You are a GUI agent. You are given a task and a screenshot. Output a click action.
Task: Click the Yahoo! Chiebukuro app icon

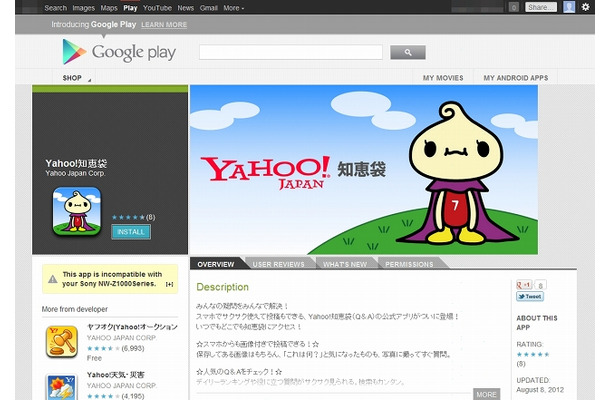click(x=77, y=211)
